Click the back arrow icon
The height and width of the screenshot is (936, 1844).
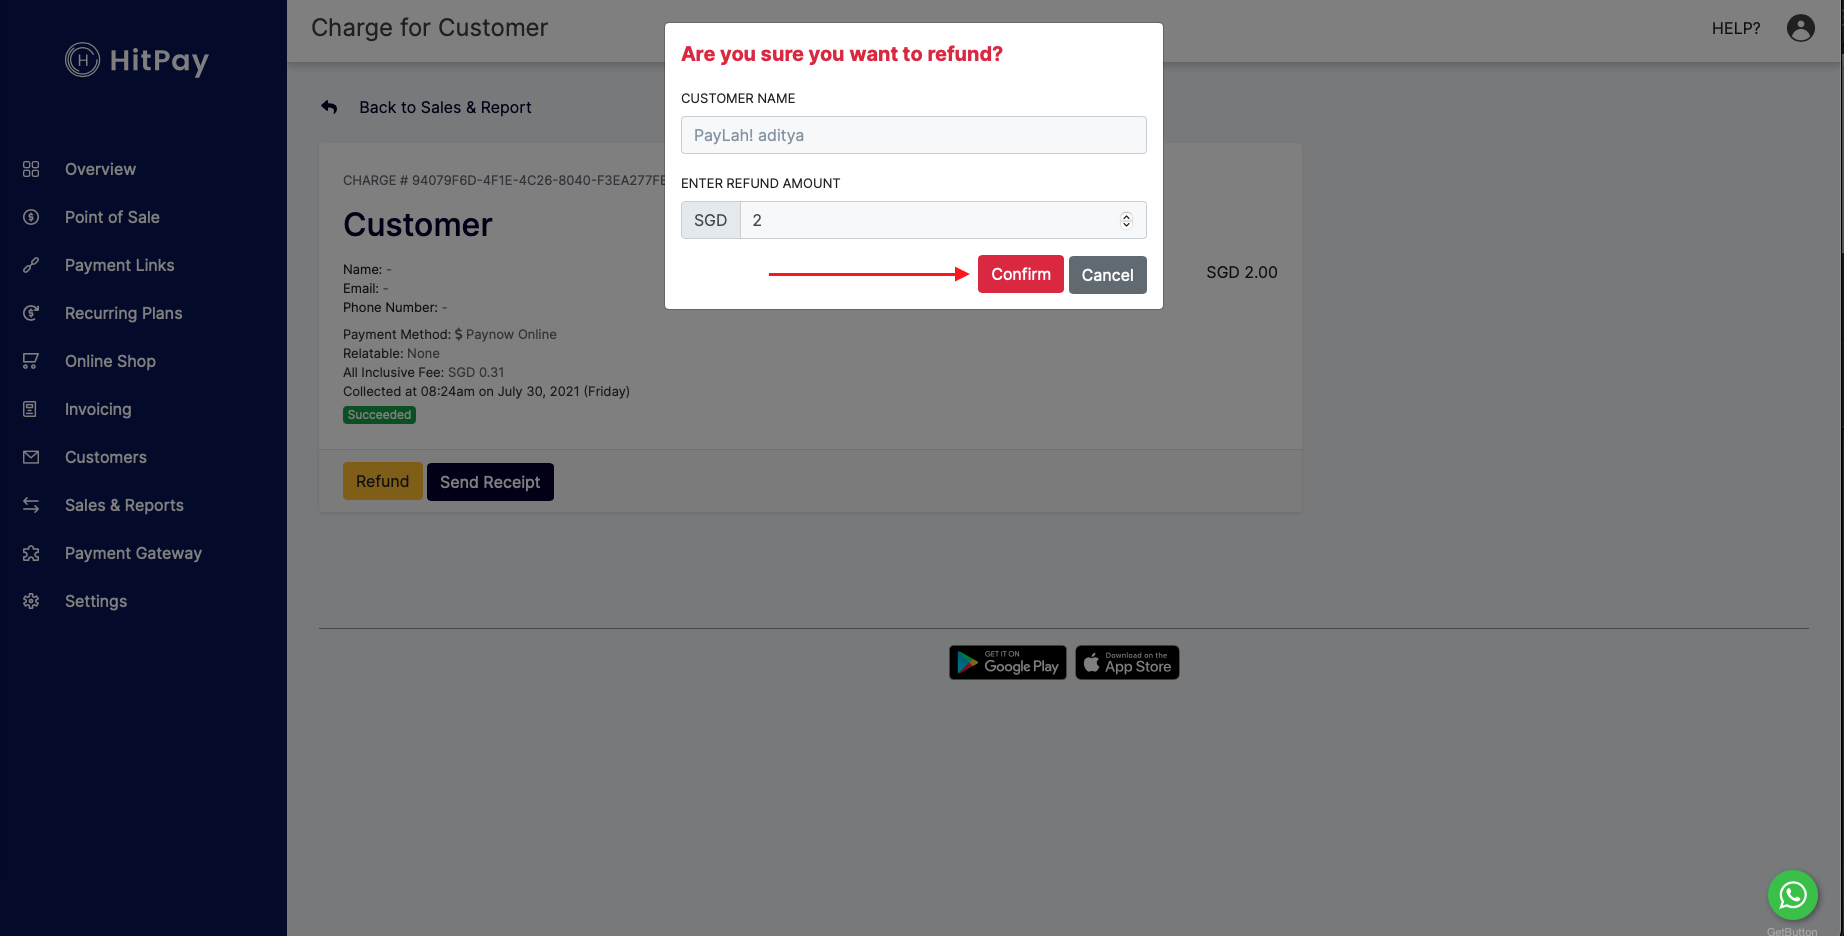(329, 107)
